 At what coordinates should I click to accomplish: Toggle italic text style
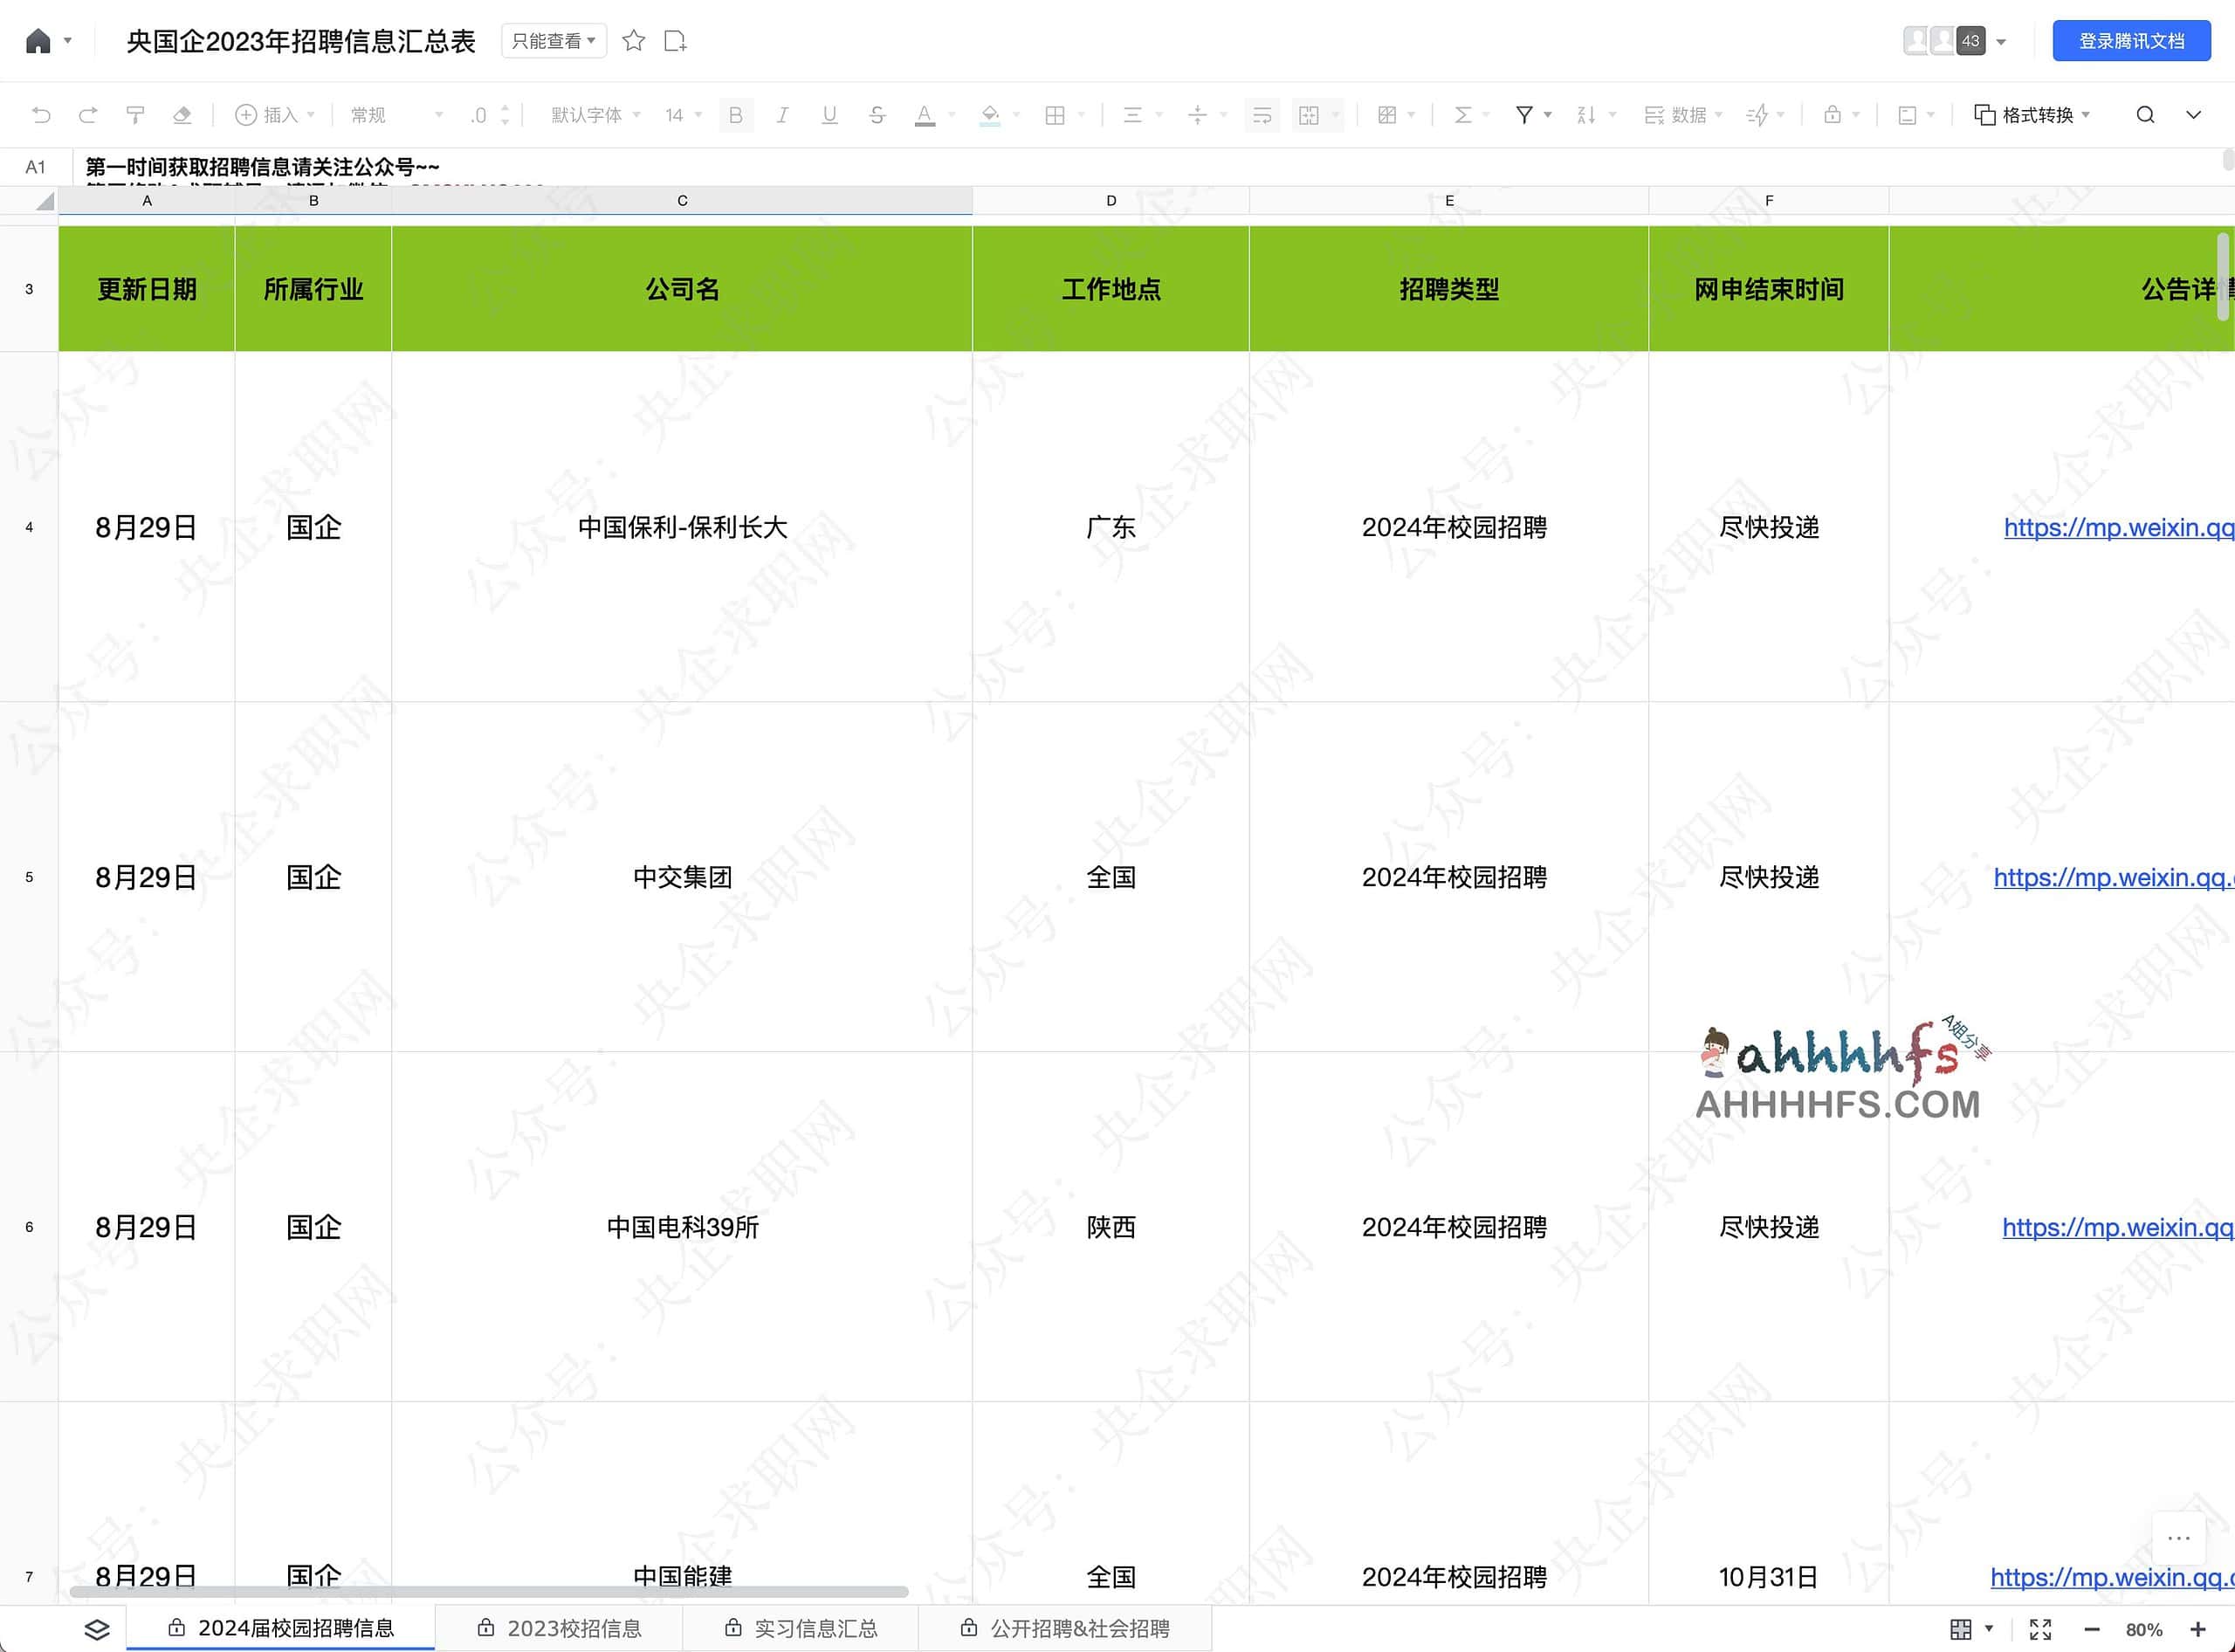pyautogui.click(x=782, y=115)
